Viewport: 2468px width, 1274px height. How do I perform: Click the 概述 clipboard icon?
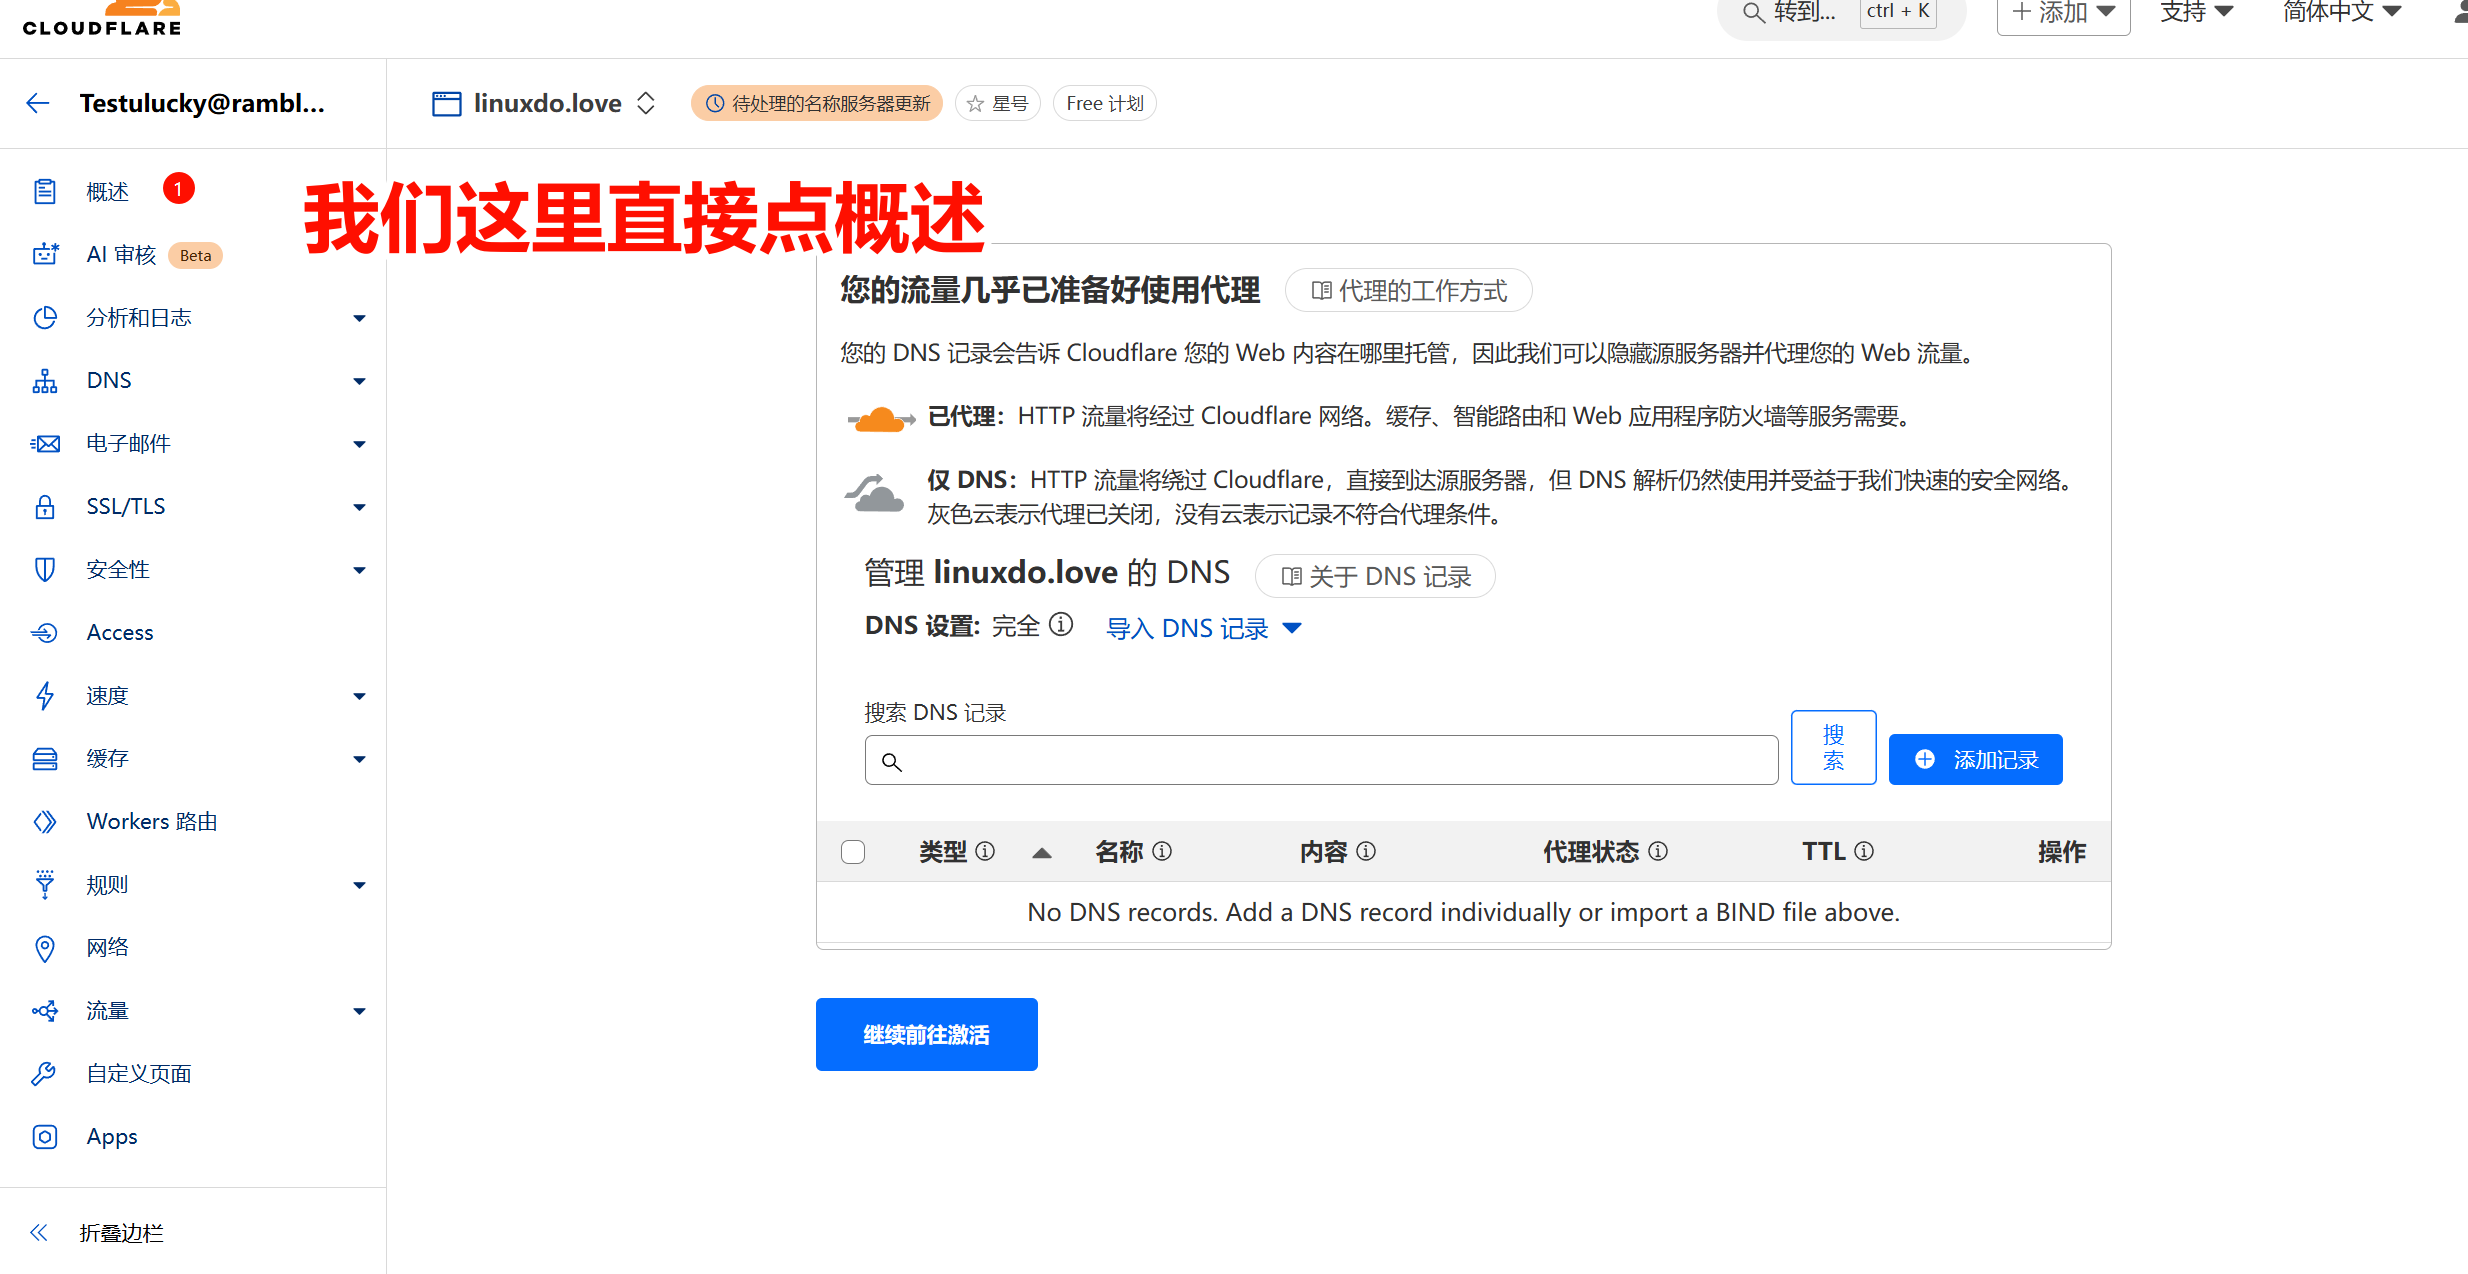45,191
